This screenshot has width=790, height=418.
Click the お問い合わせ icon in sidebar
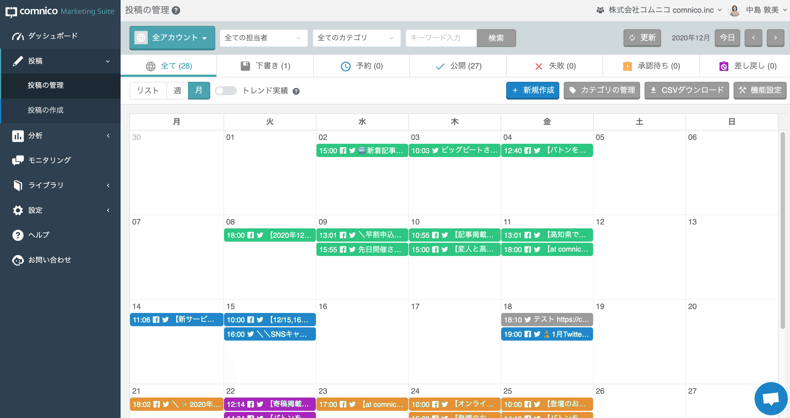(x=18, y=260)
